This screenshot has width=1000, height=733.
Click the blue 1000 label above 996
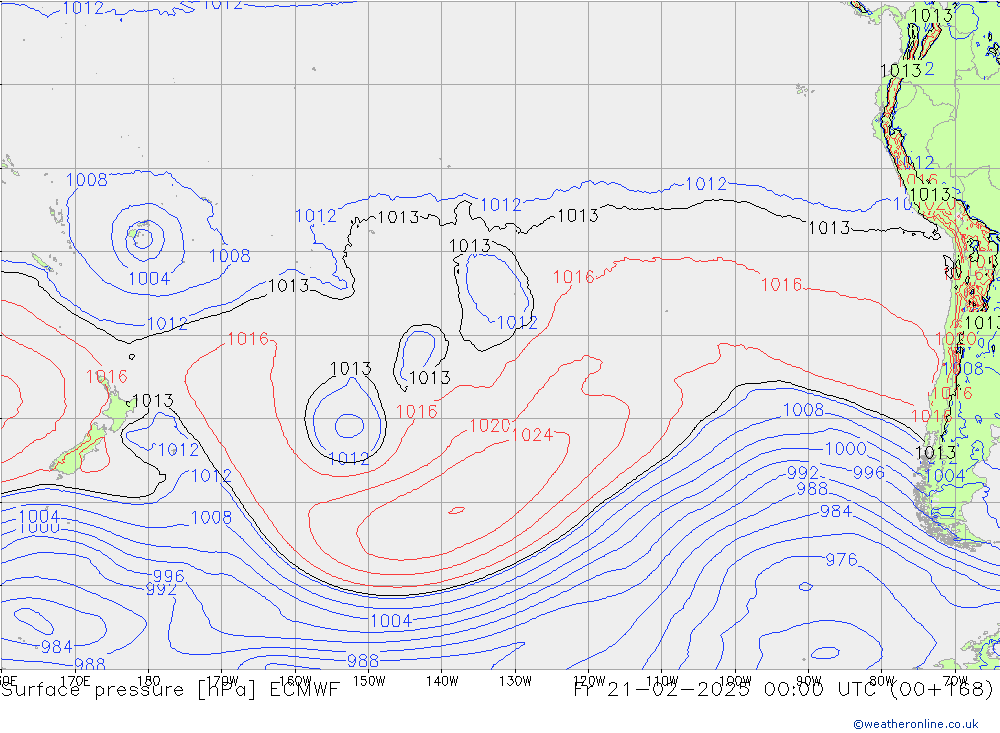point(846,448)
